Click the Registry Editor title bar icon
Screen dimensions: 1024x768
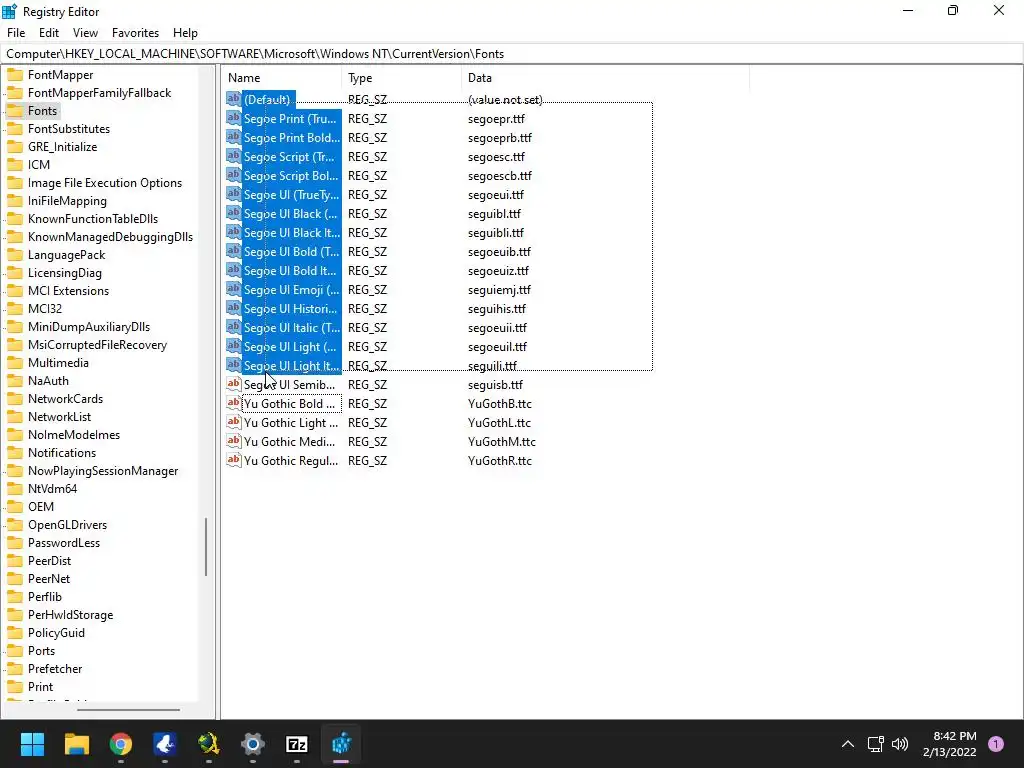10,11
